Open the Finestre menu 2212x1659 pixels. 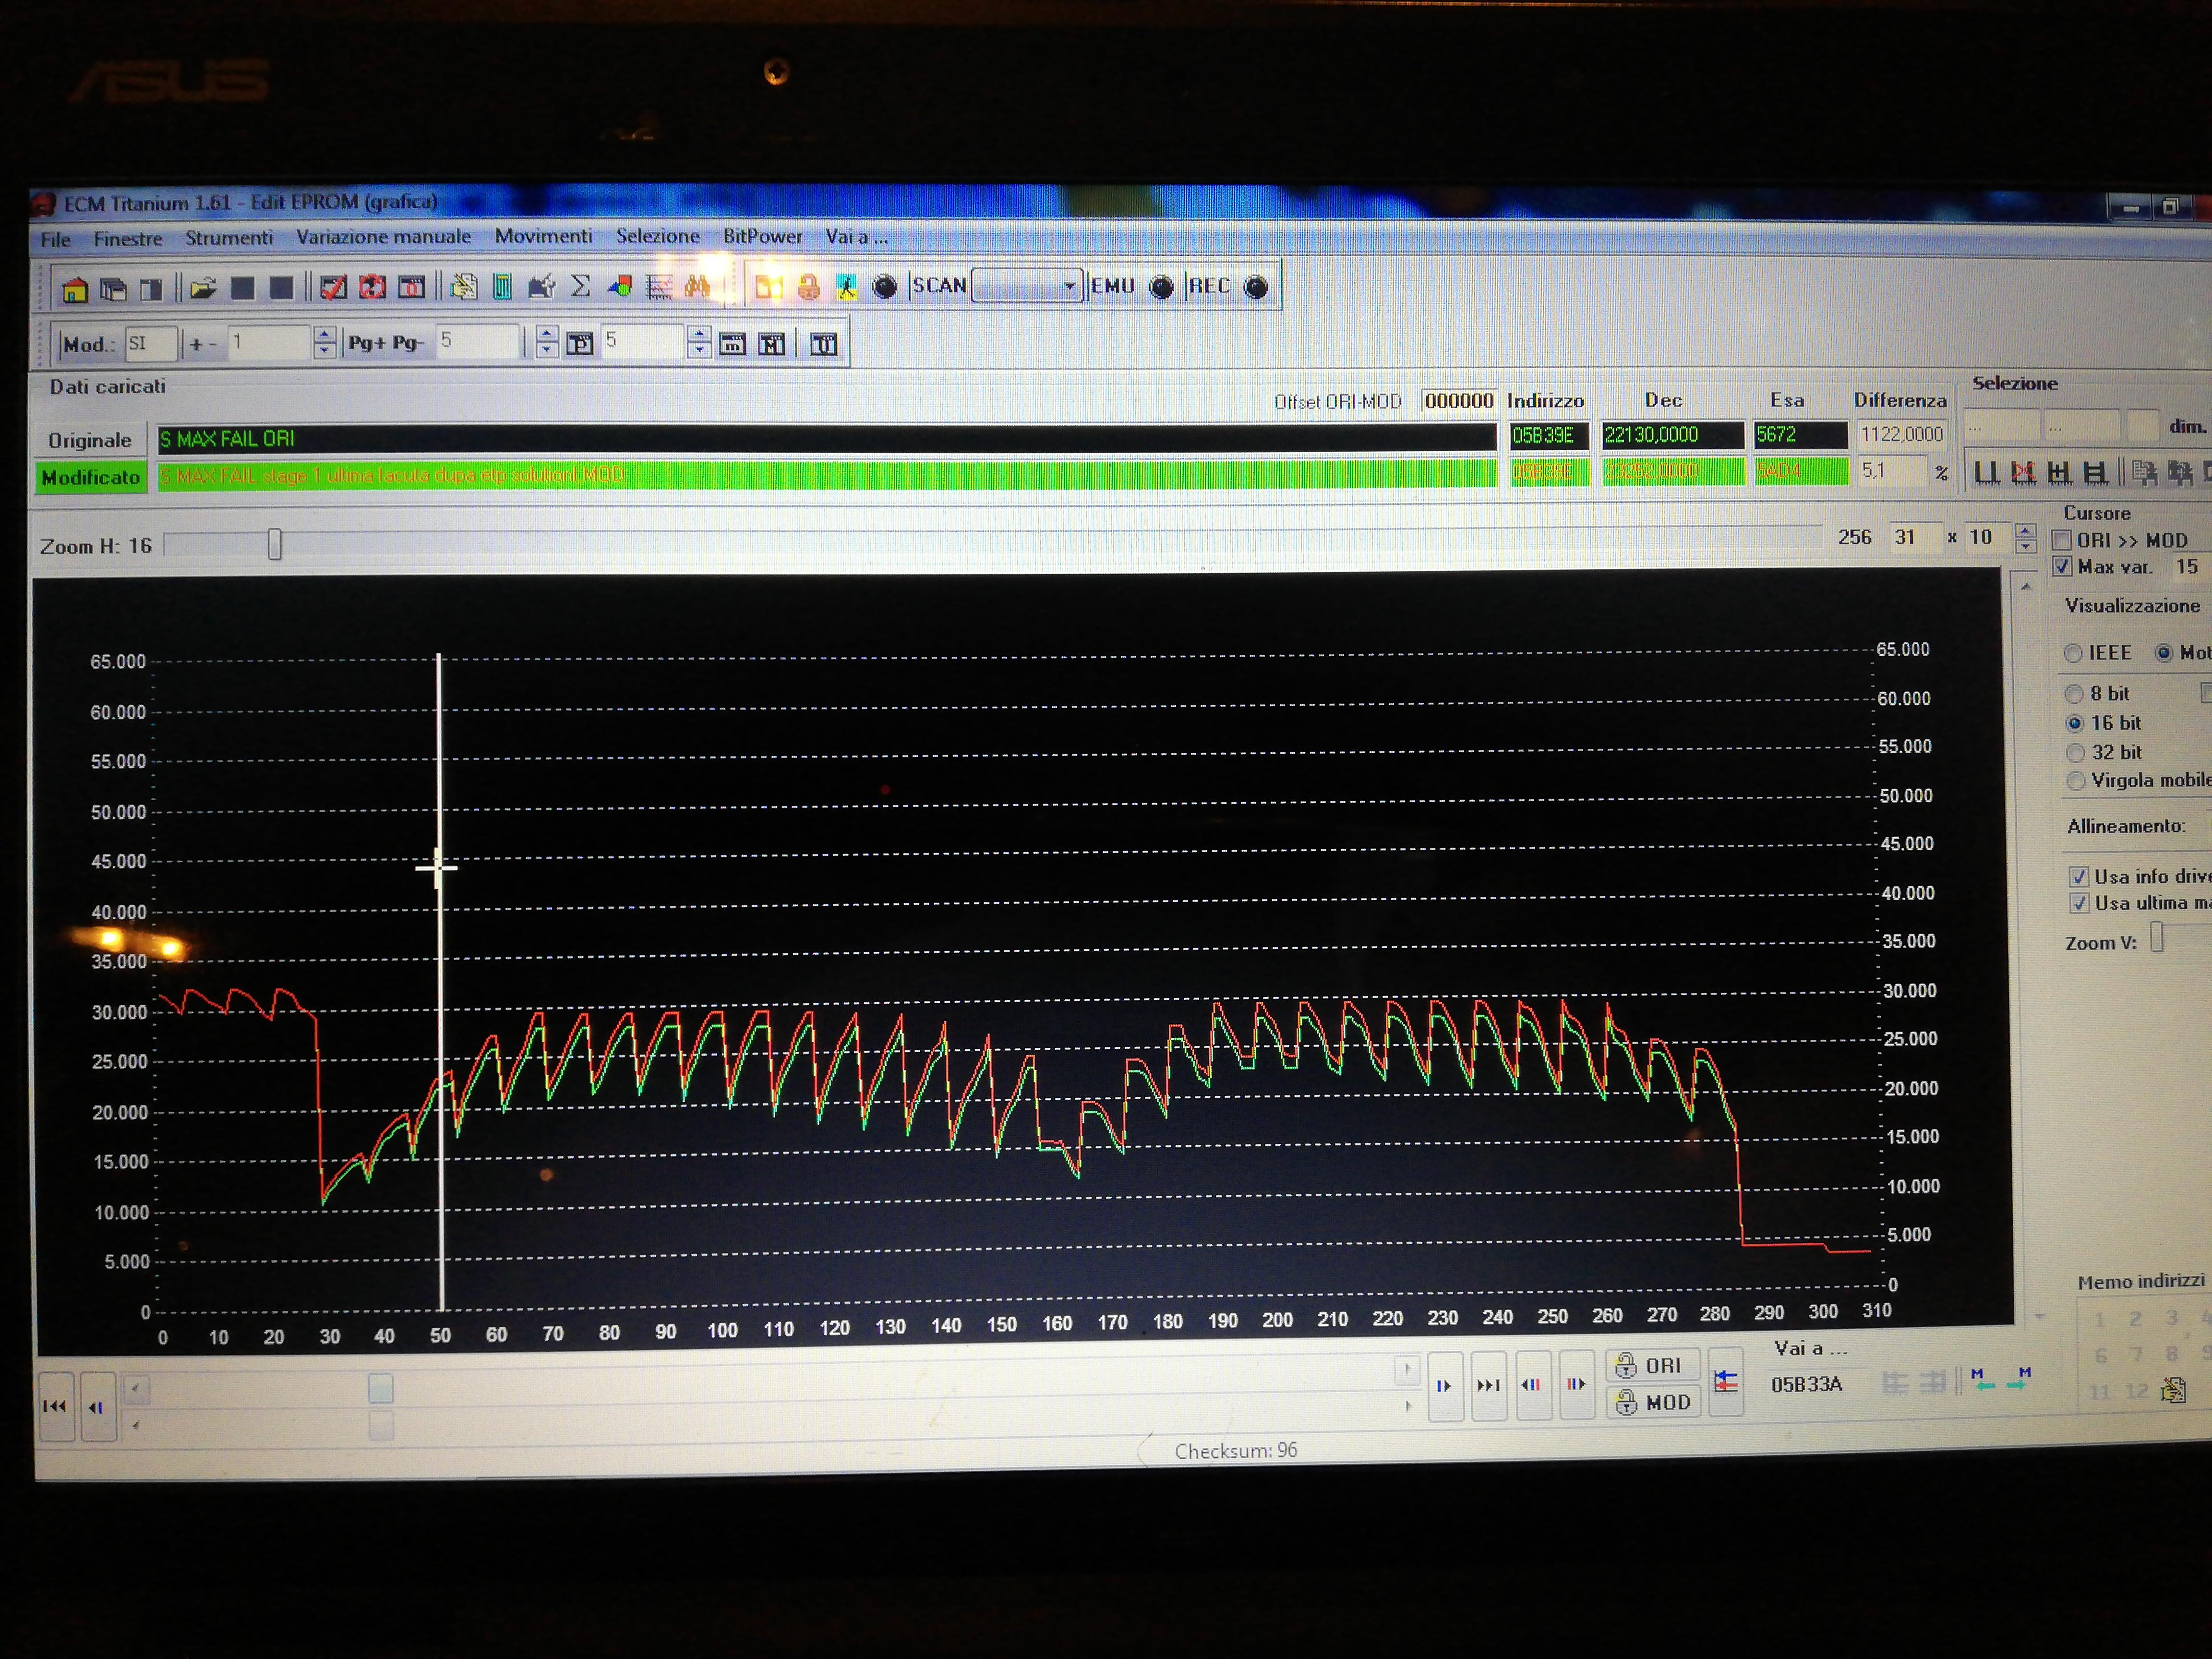128,239
